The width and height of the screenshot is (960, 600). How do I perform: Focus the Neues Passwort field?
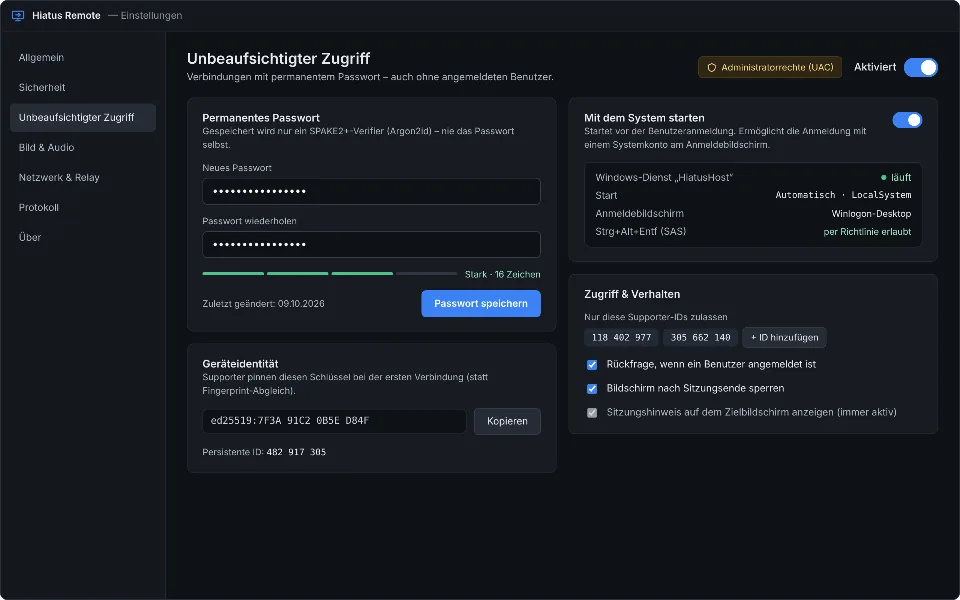tap(371, 192)
